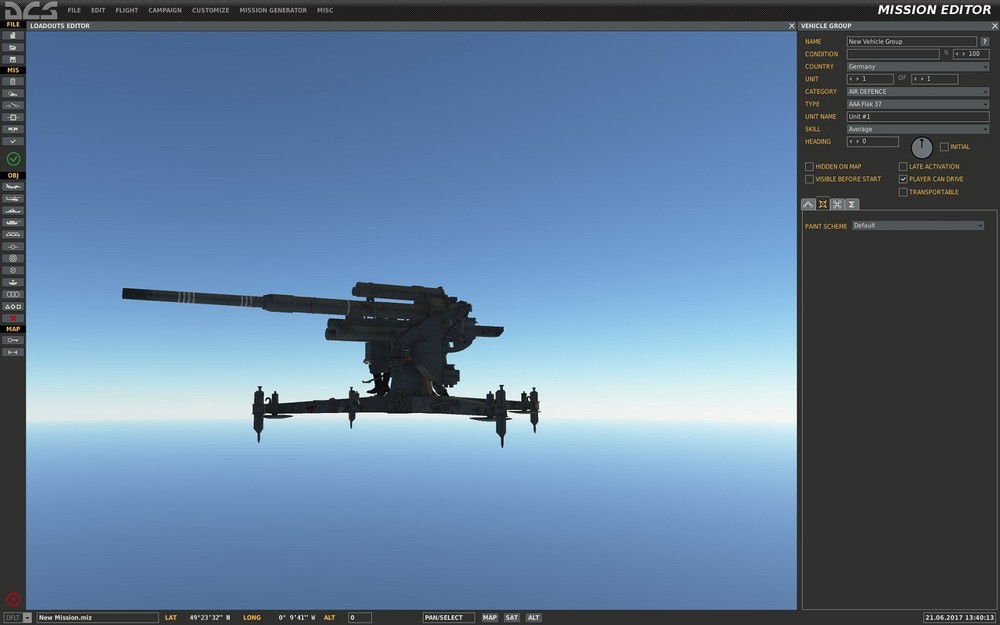Close the Loadouts Editor panel
Image resolution: width=1000 pixels, height=625 pixels.
(x=791, y=26)
